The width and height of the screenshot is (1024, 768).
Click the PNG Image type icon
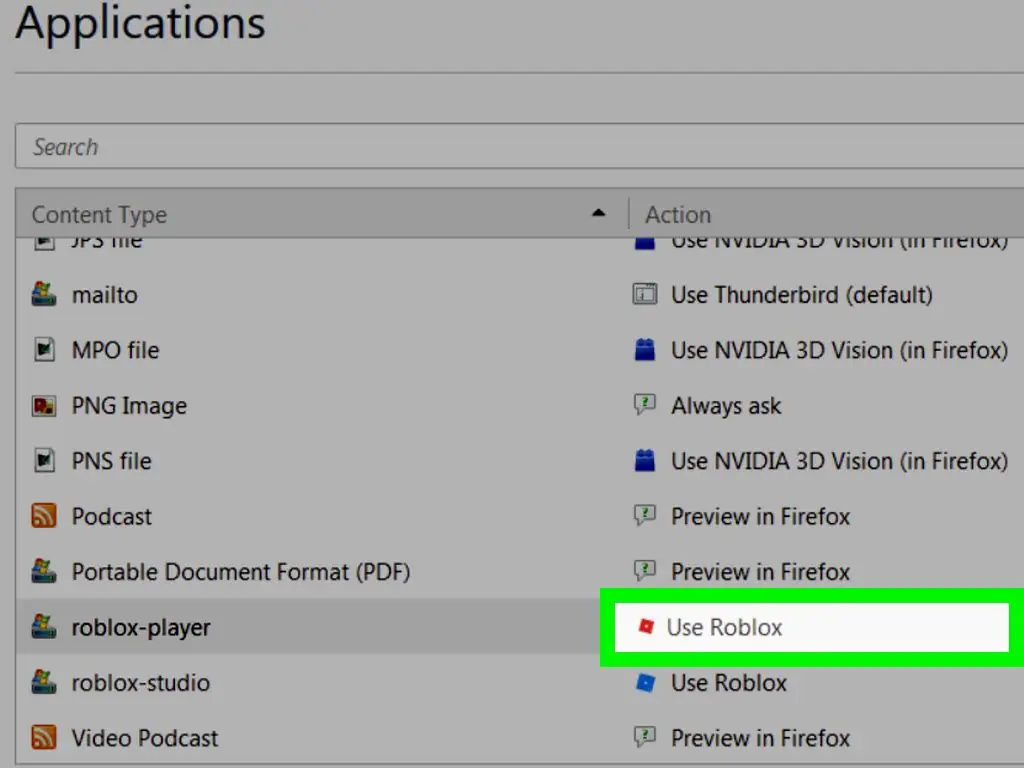coord(44,406)
